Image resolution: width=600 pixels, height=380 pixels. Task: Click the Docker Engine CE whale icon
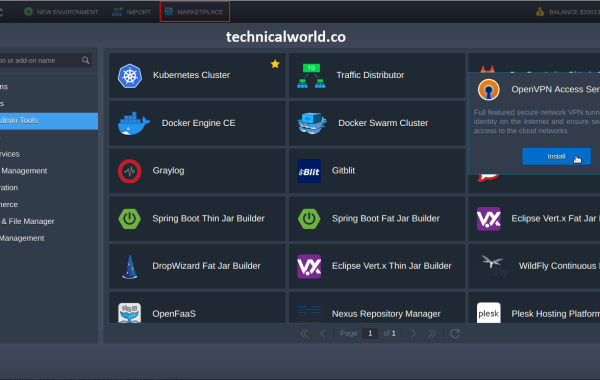(x=134, y=123)
